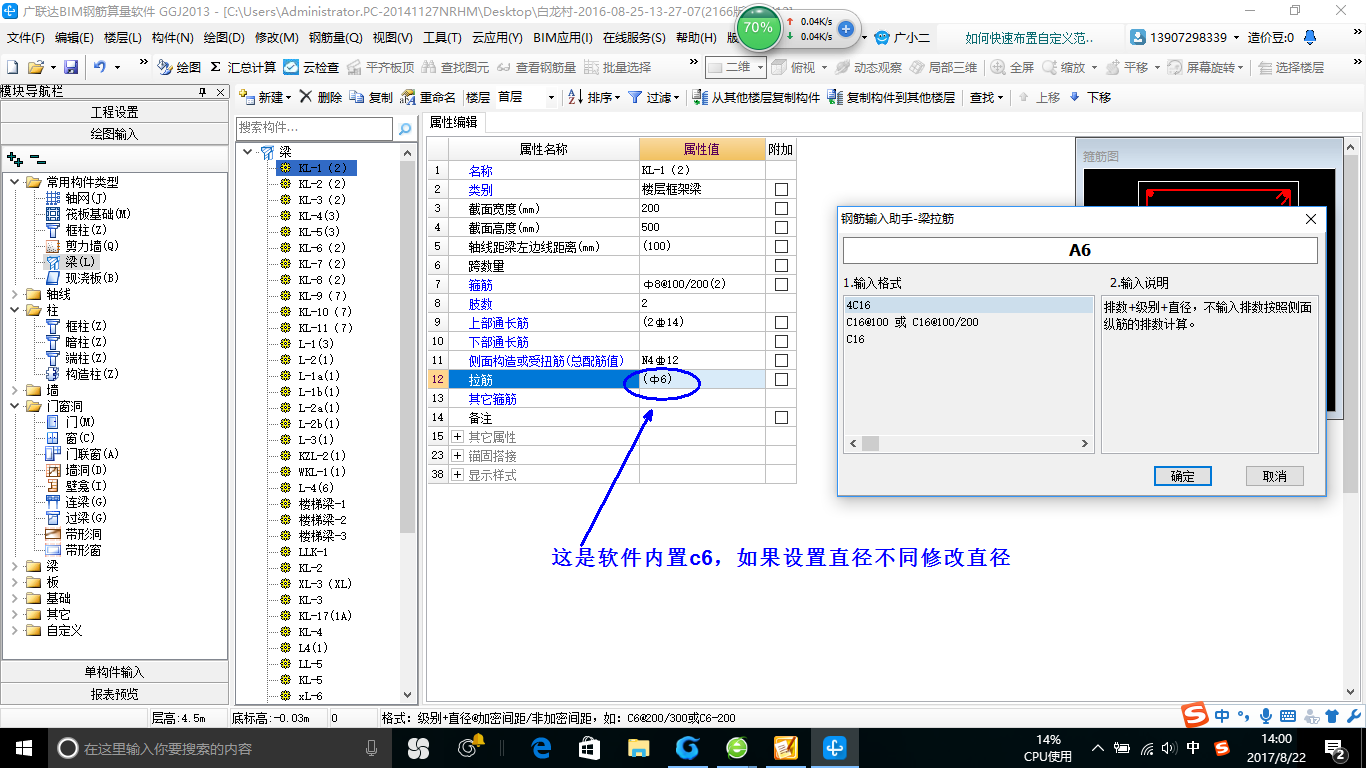Screen dimensions: 1366x768
Task: Toggle 附加 checkbox for 类别 row
Action: [781, 190]
